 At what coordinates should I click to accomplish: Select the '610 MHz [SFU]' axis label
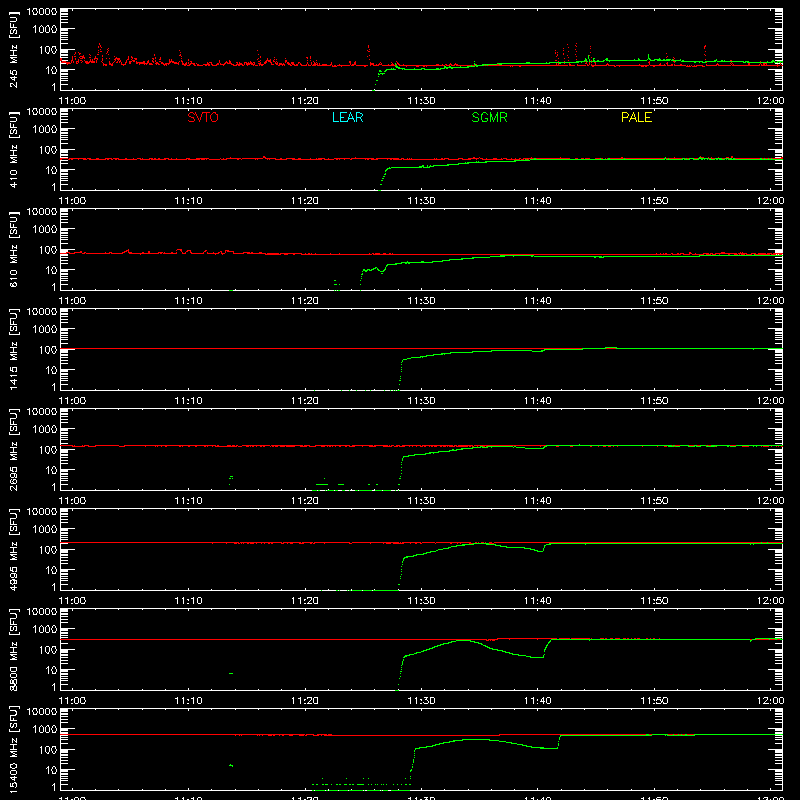tap(14, 249)
